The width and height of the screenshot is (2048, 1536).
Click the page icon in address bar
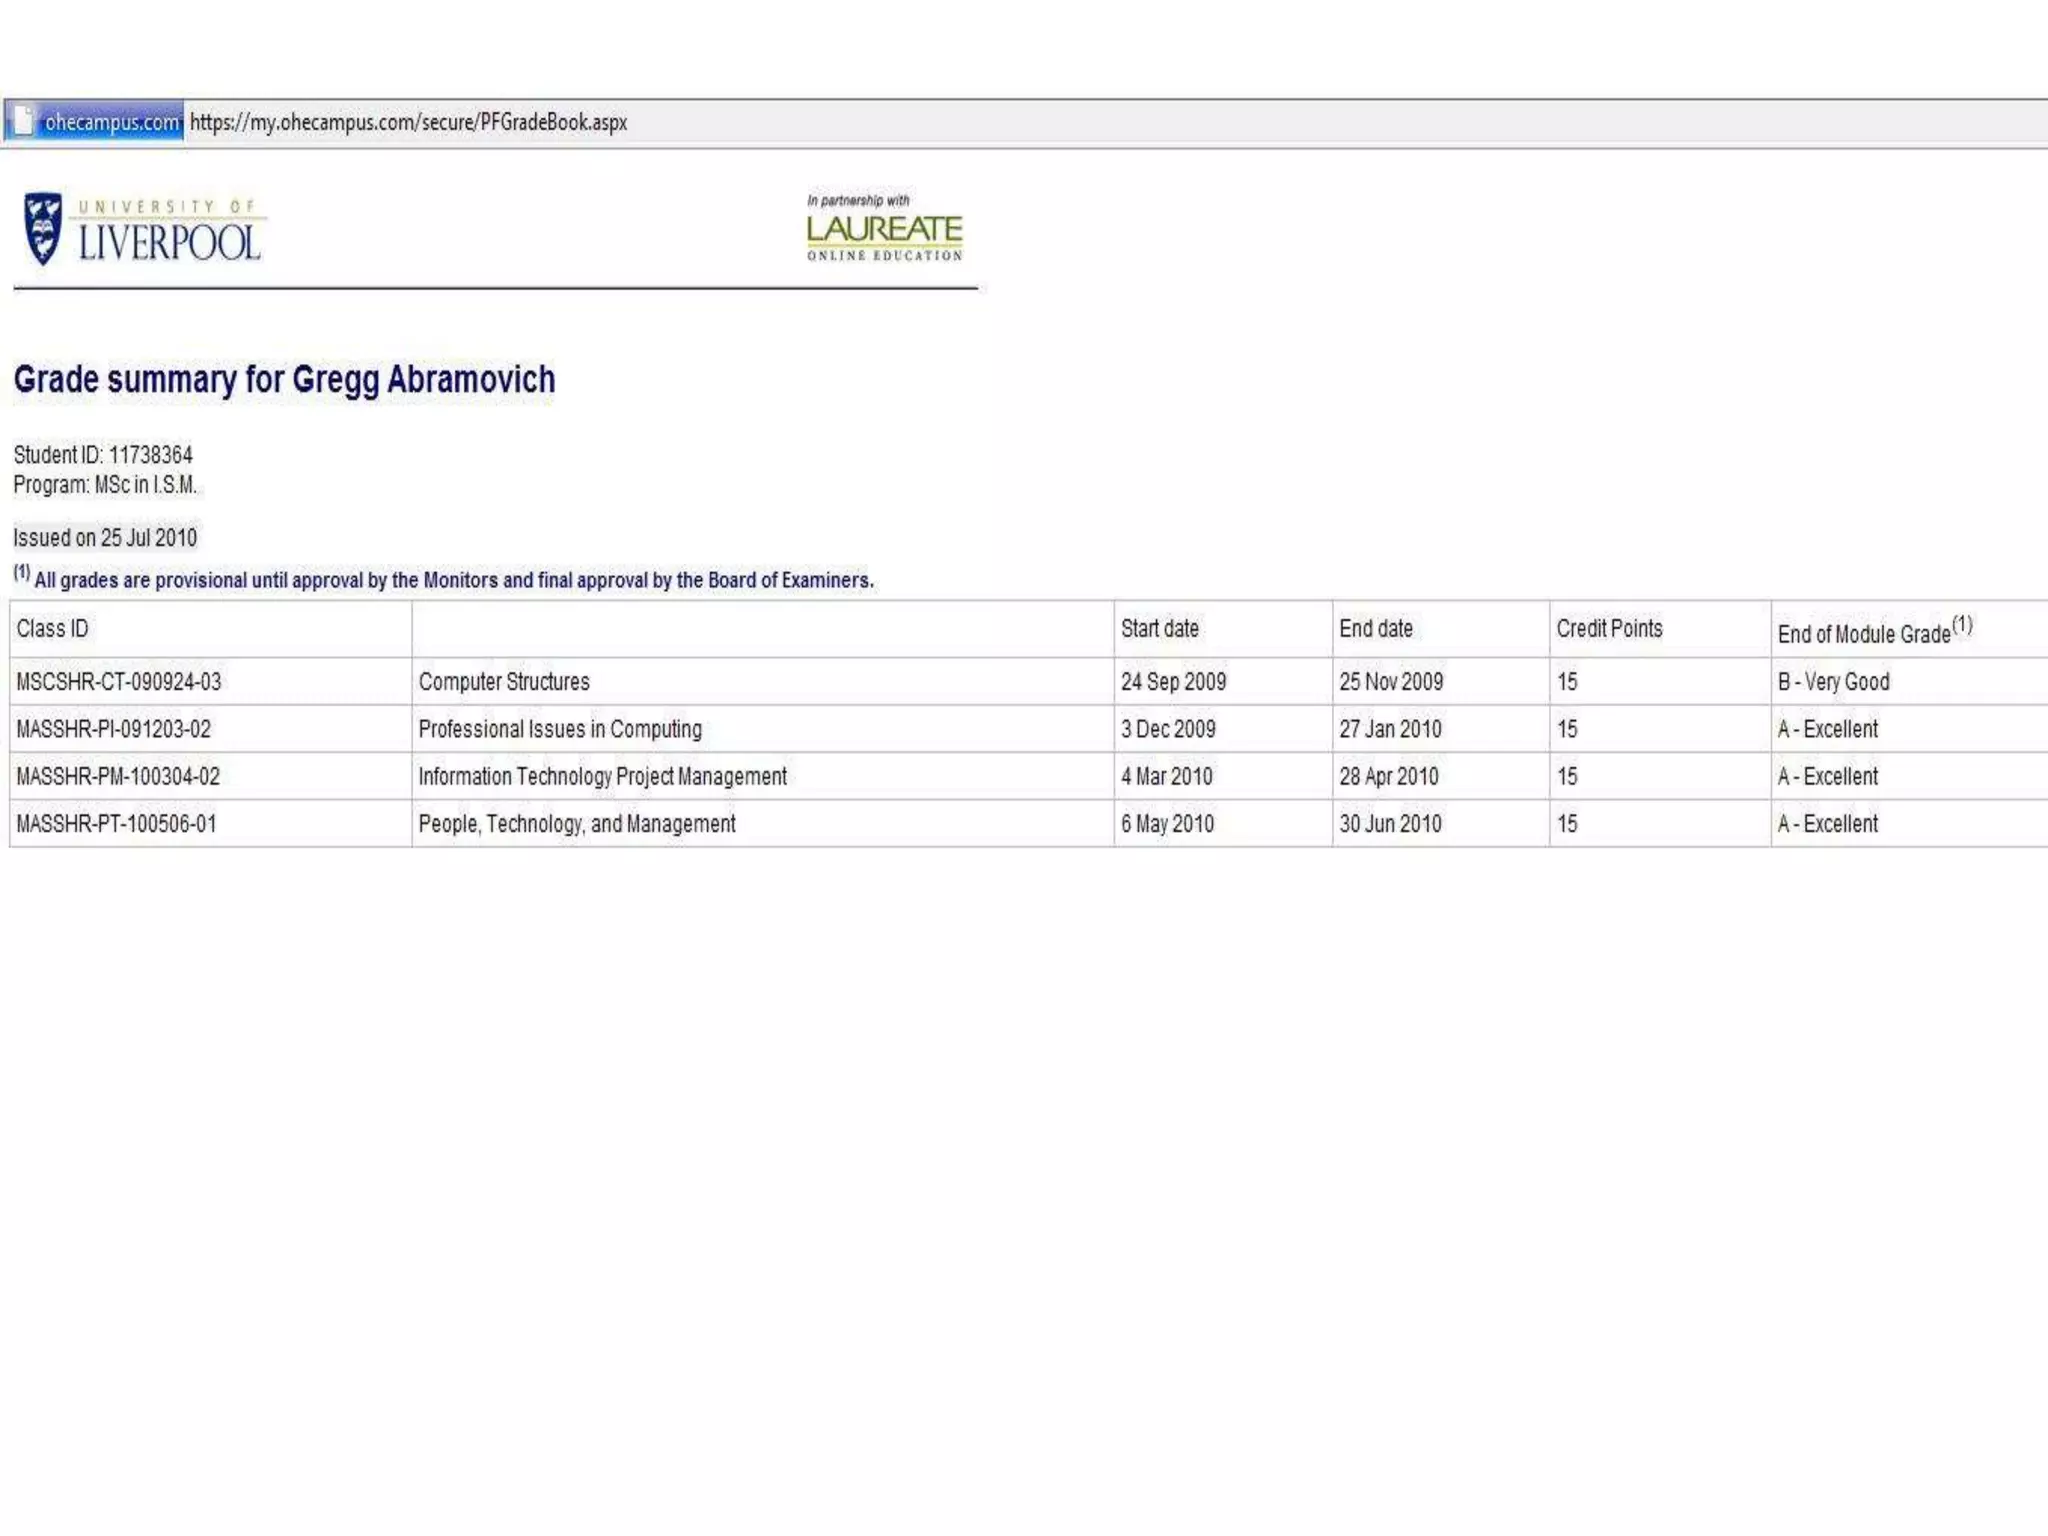click(23, 121)
